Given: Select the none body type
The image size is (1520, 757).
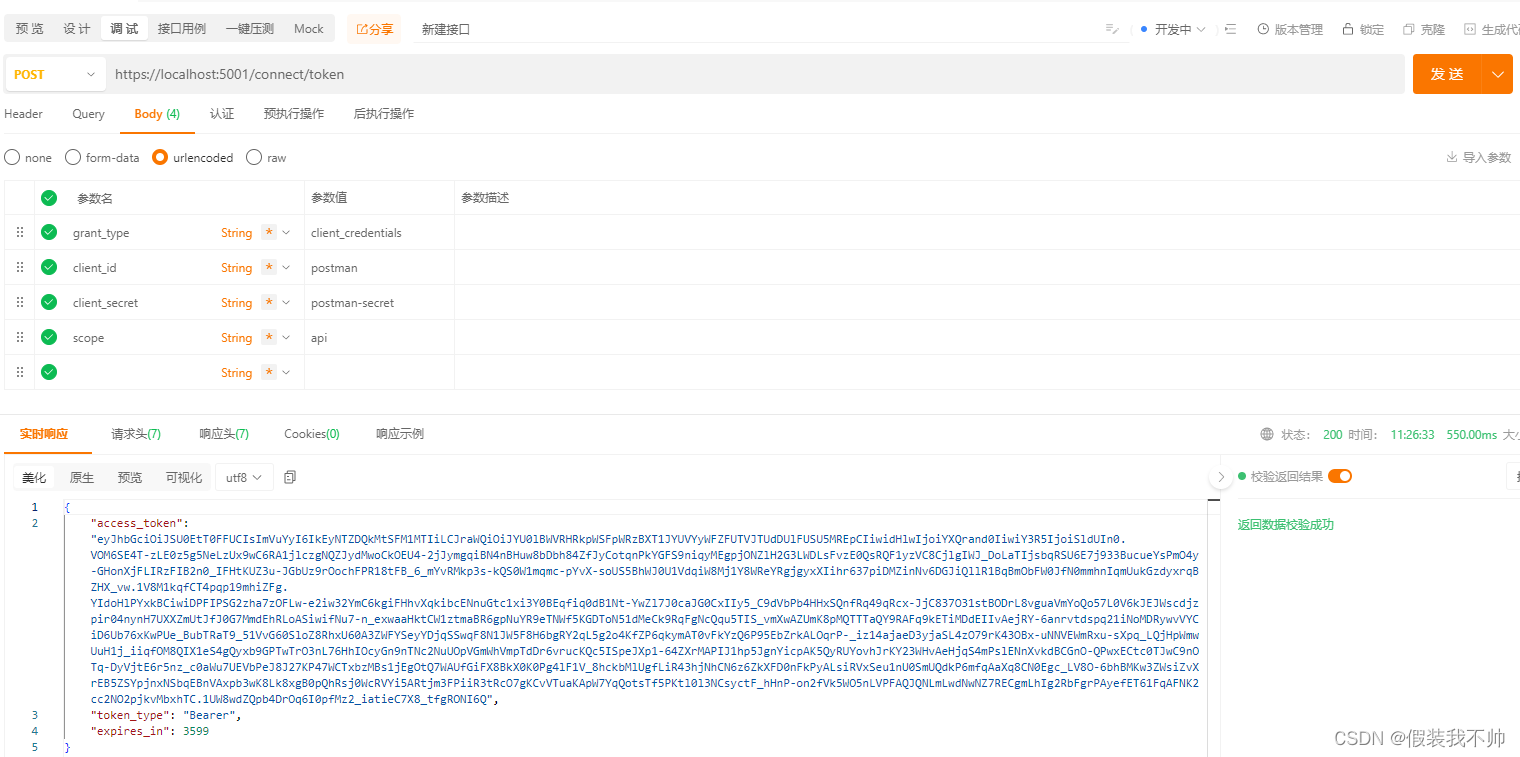Looking at the screenshot, I should (12, 157).
